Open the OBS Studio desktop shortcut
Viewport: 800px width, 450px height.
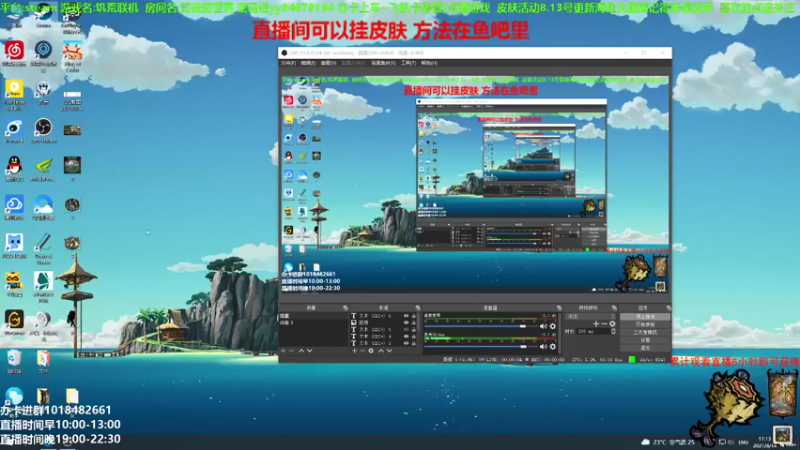click(43, 131)
